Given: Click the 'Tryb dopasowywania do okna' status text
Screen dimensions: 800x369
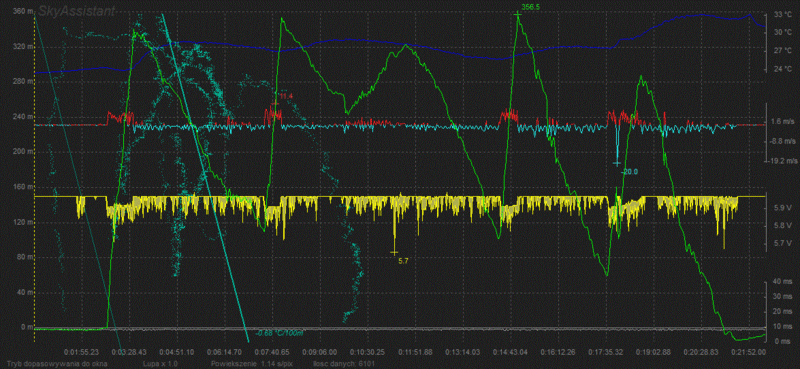Looking at the screenshot, I should (54, 364).
